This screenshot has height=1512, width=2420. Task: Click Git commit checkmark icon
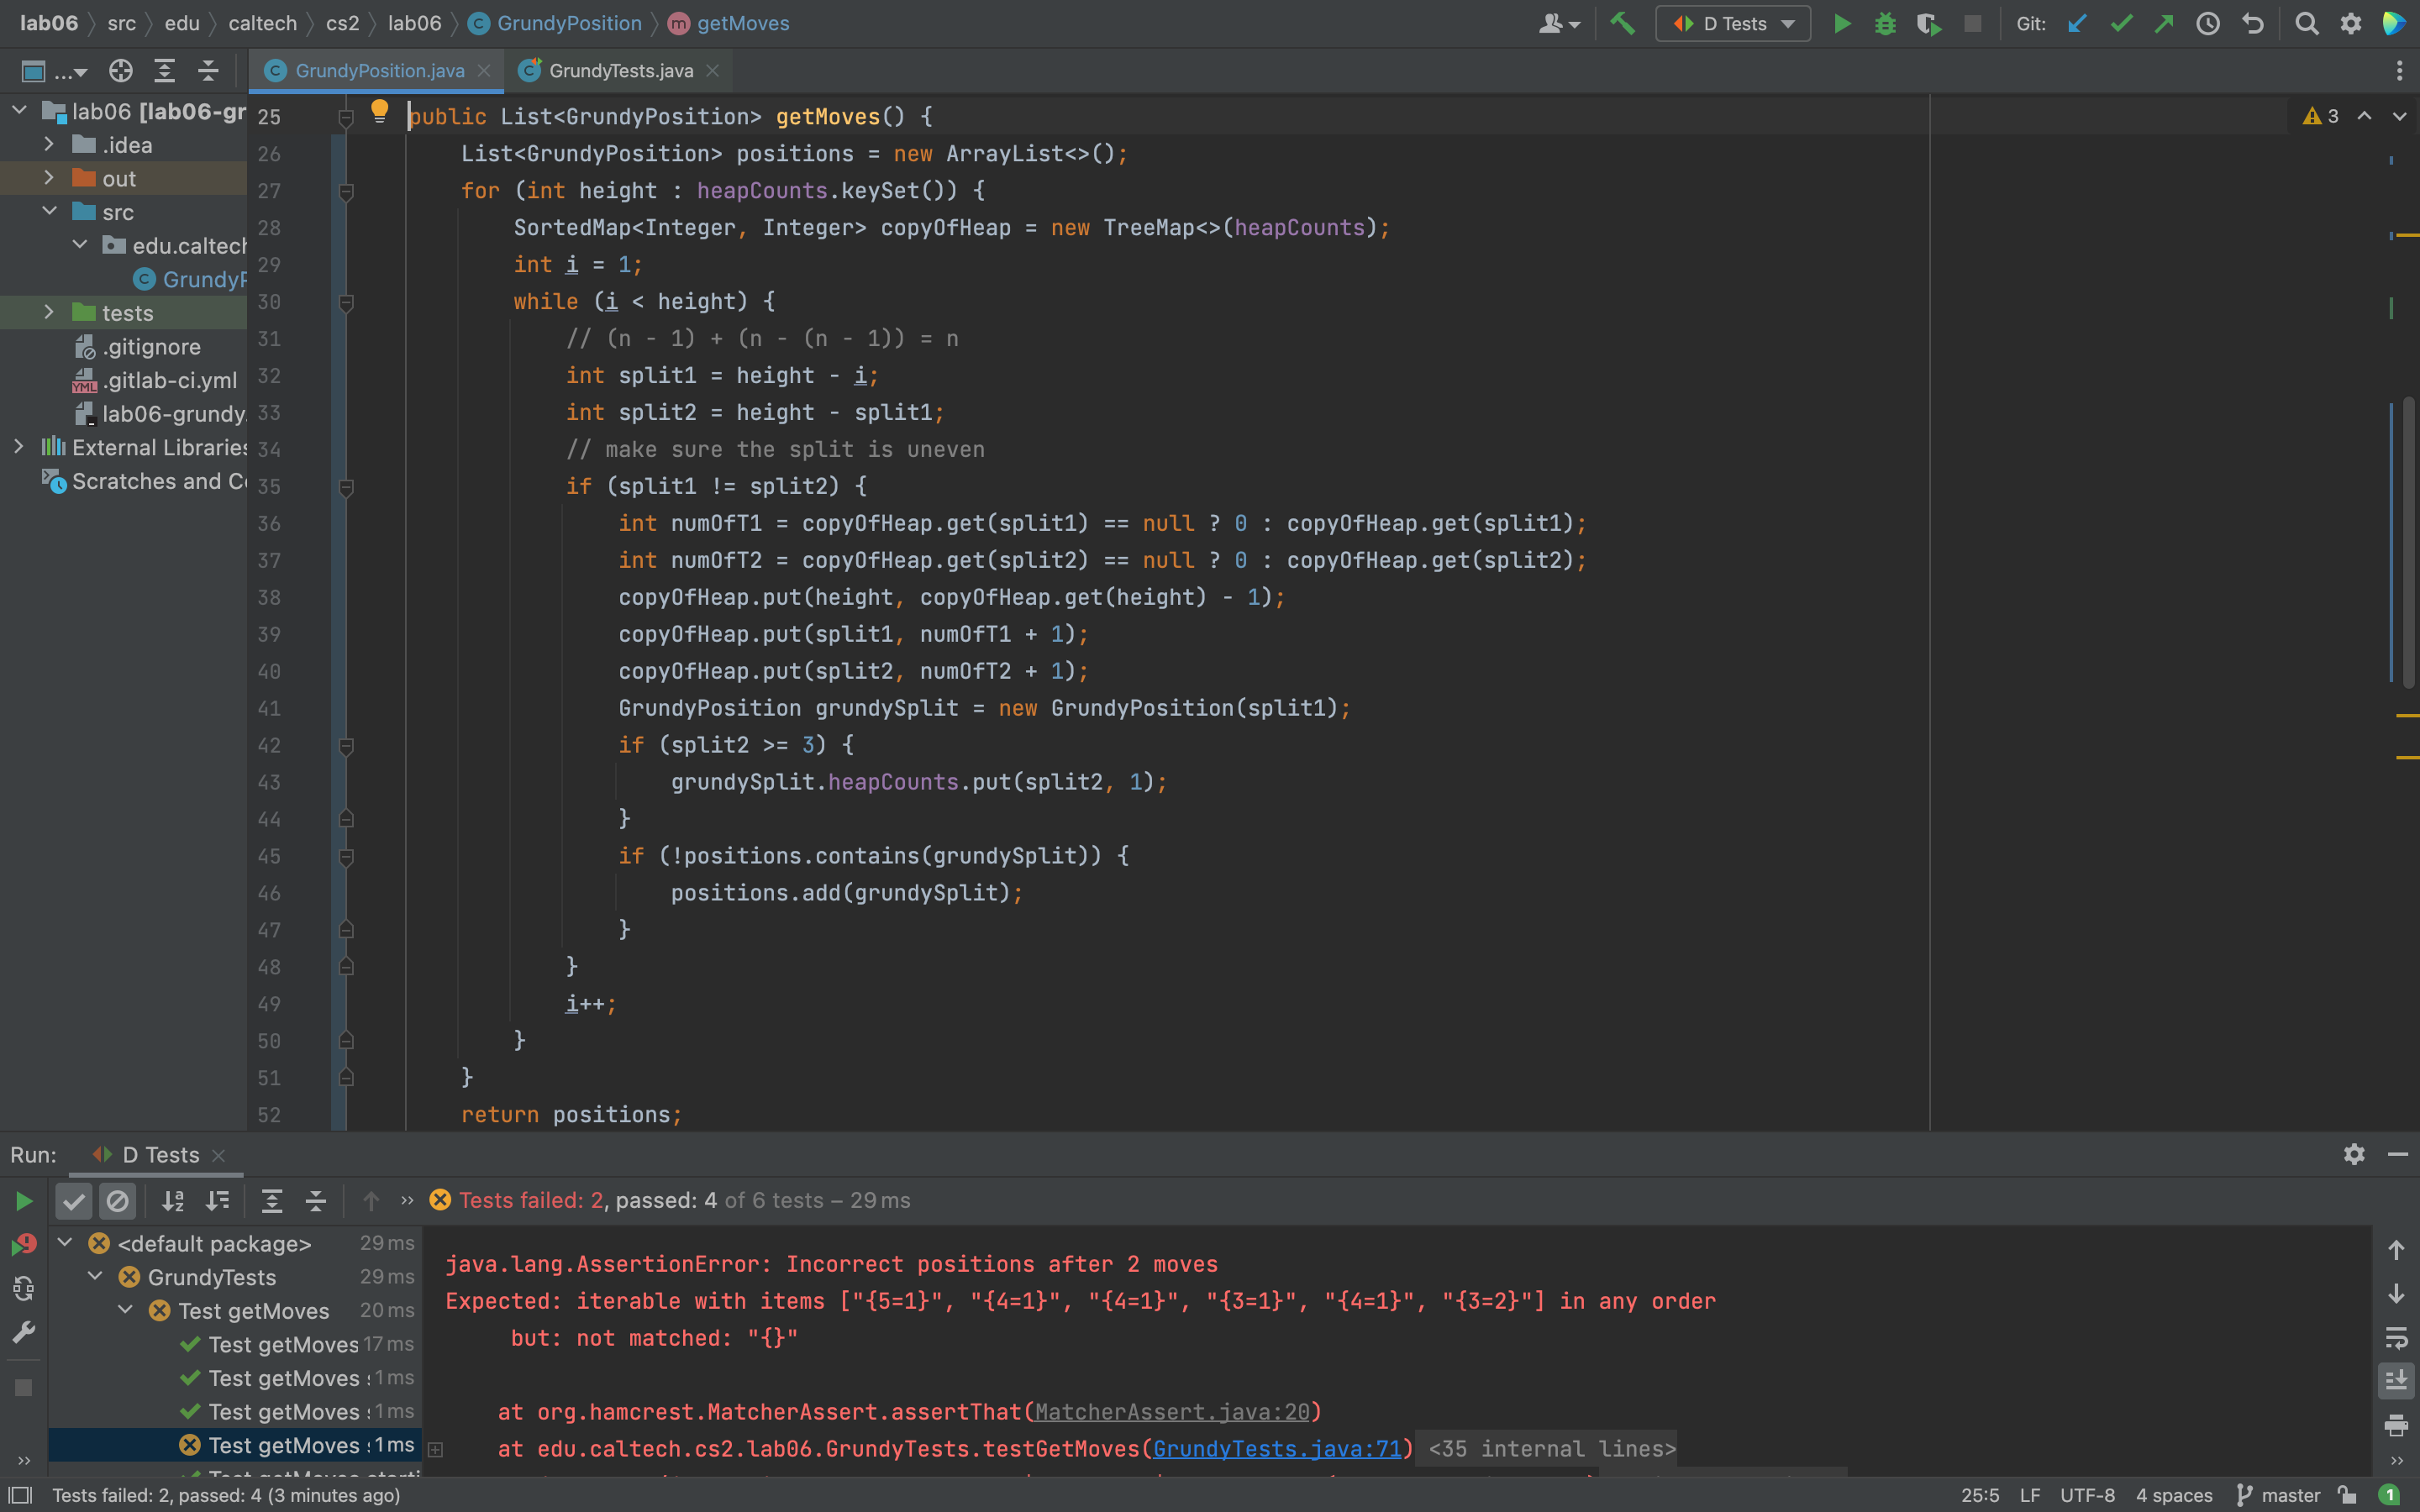point(2121,23)
